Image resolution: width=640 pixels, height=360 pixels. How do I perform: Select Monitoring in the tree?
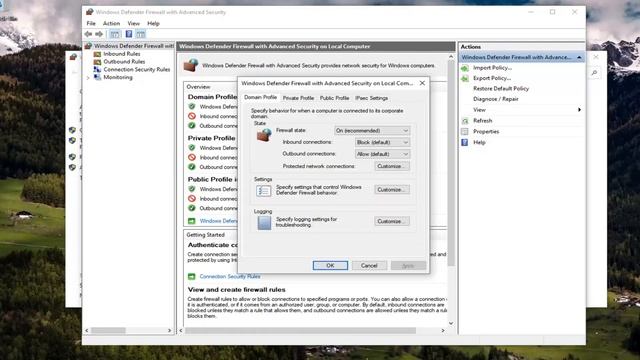click(118, 77)
